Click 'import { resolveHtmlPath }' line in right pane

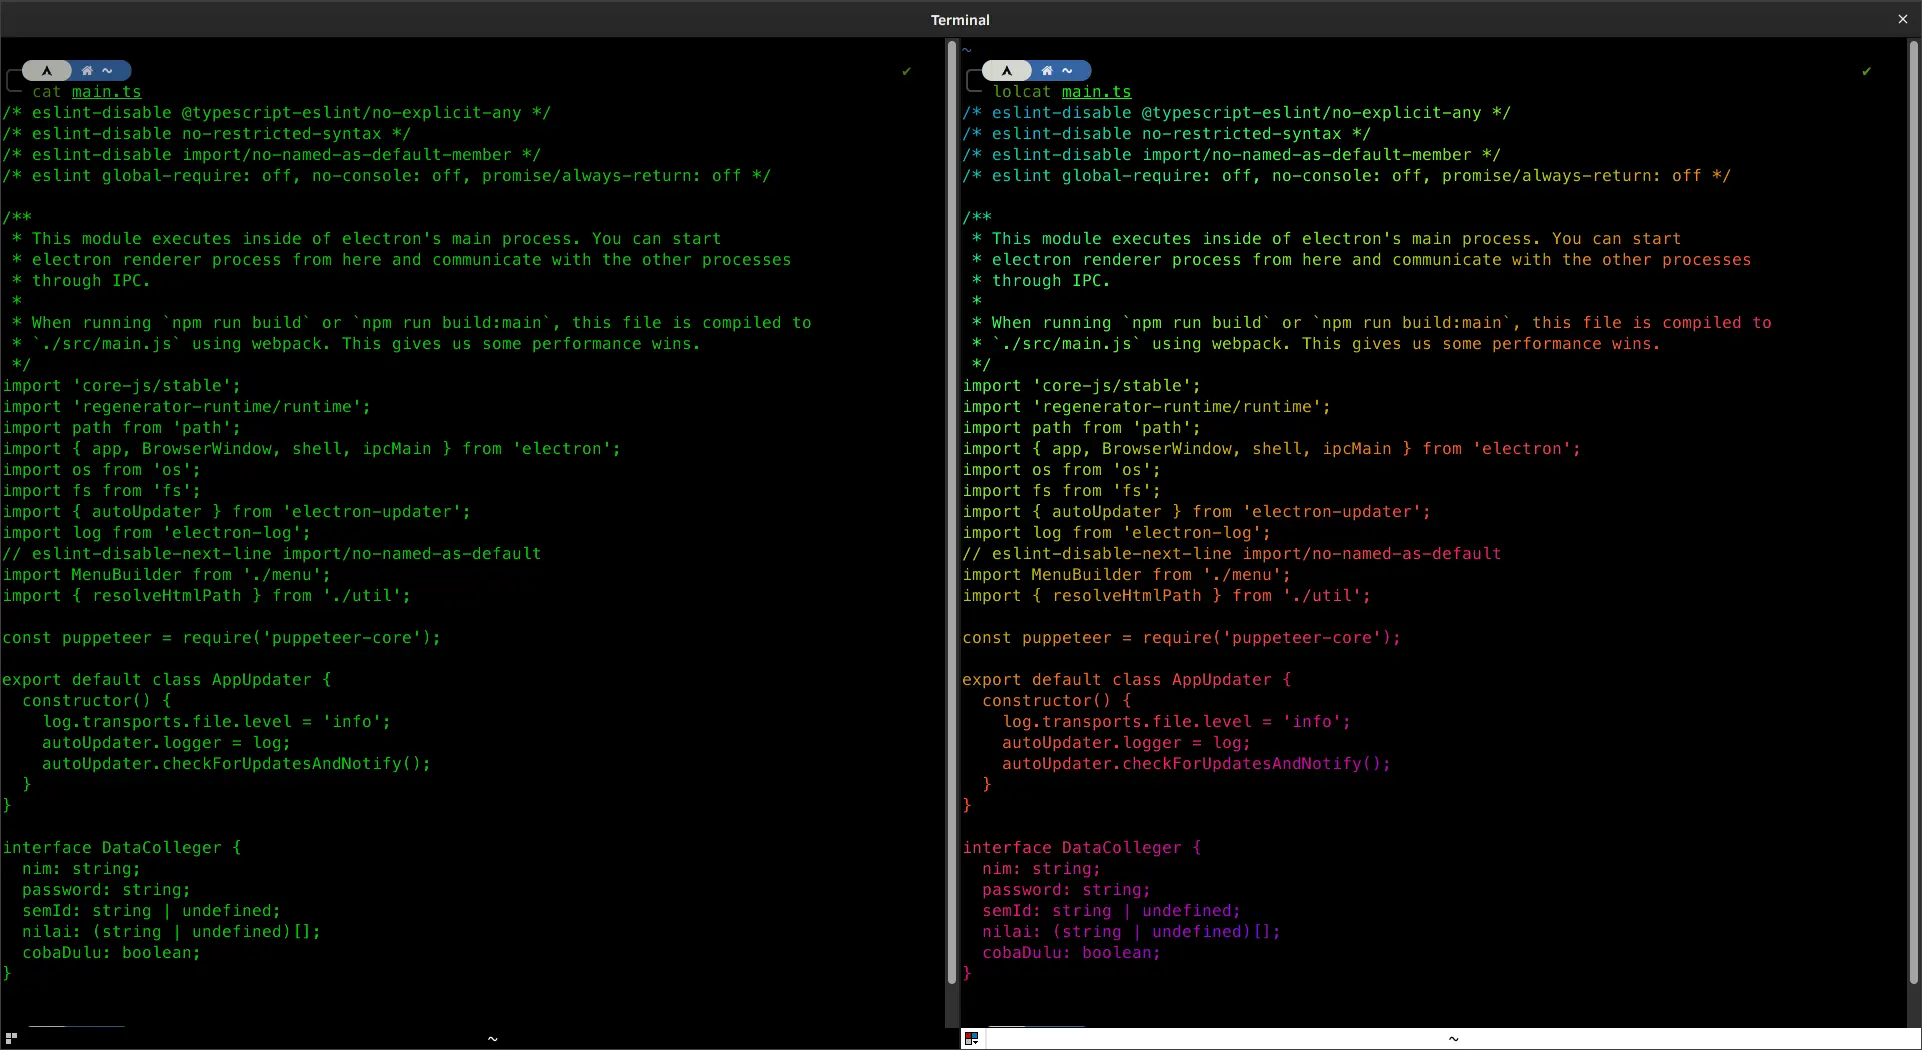point(1167,596)
